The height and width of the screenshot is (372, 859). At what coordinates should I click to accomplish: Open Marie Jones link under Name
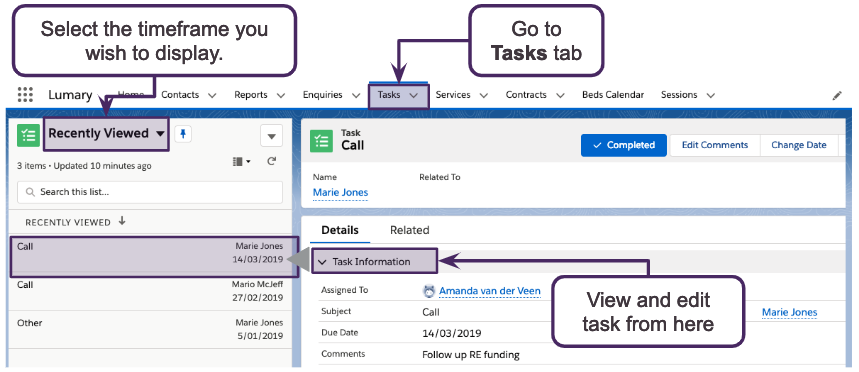point(340,192)
